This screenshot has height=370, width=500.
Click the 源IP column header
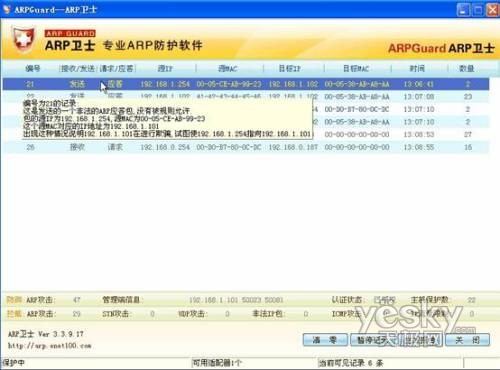pos(165,68)
